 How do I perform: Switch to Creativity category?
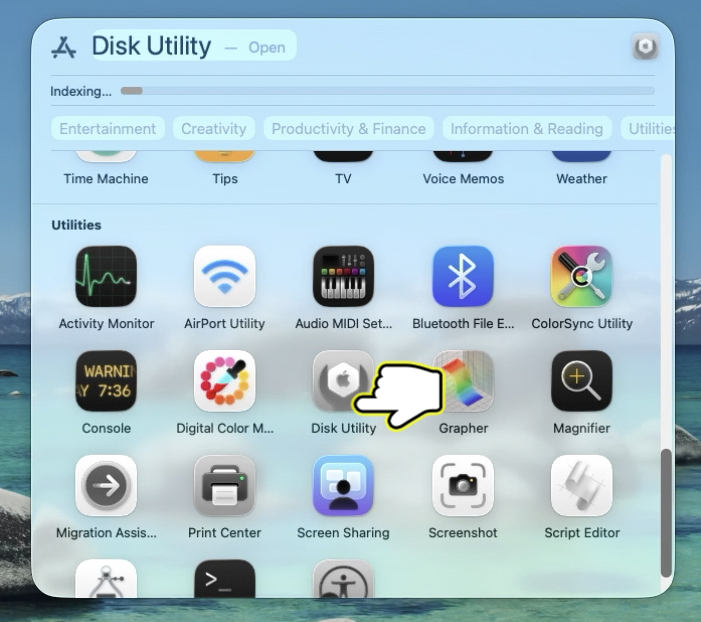213,129
